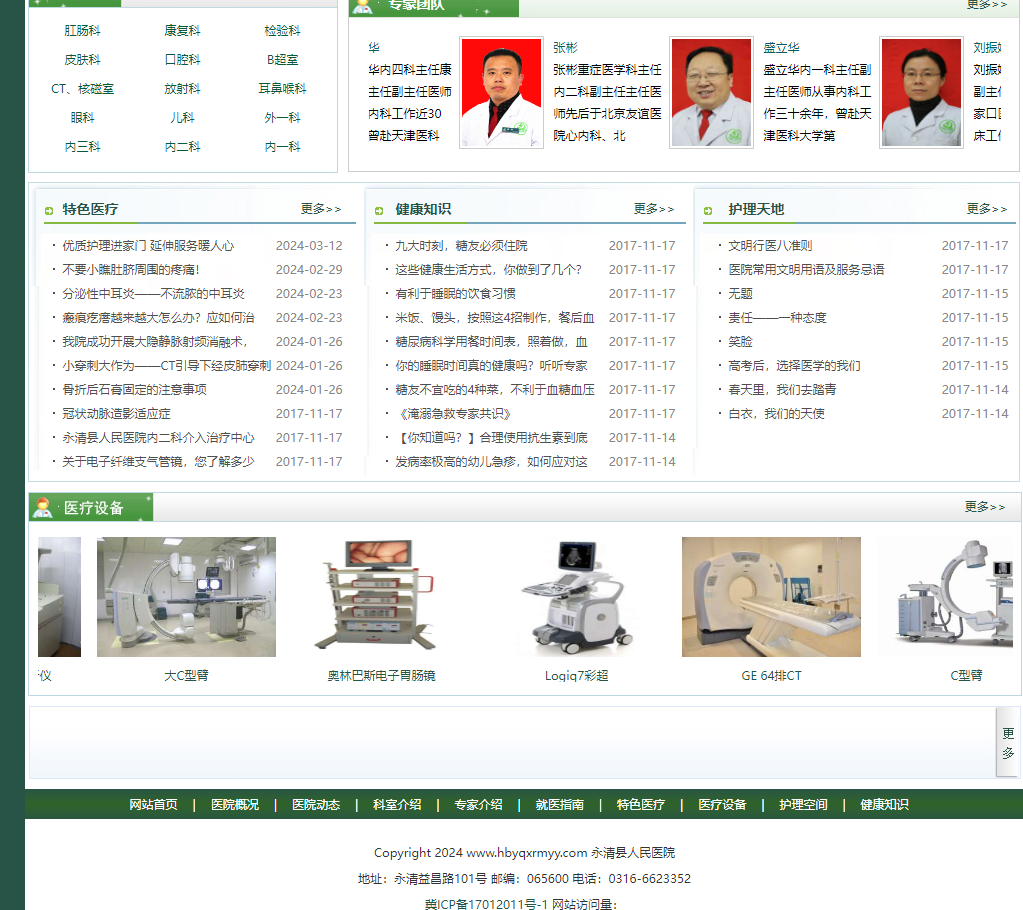
Task: Select the 内二科 department
Action: click(x=182, y=147)
